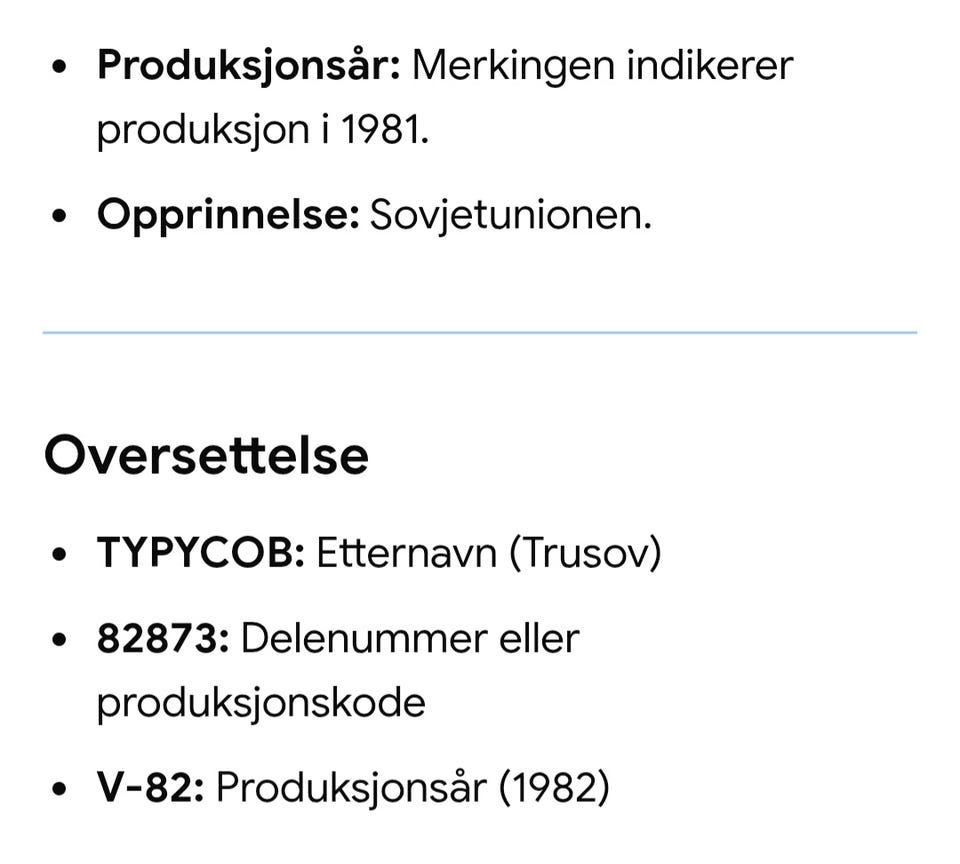Click the text 'produksjon i 1981.'
Image resolution: width=960 pixels, height=864 pixels.
coord(263,130)
